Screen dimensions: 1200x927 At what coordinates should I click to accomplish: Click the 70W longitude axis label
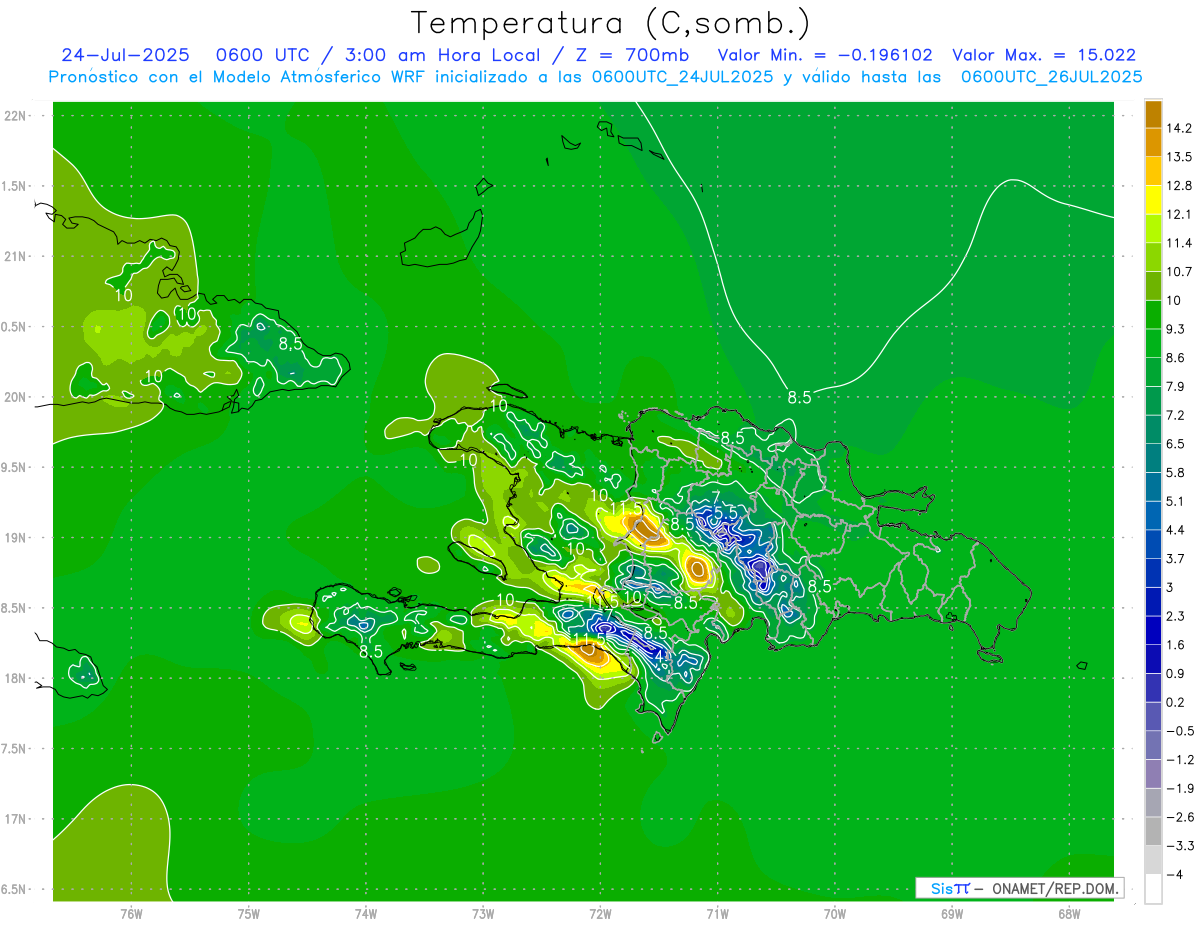[835, 914]
